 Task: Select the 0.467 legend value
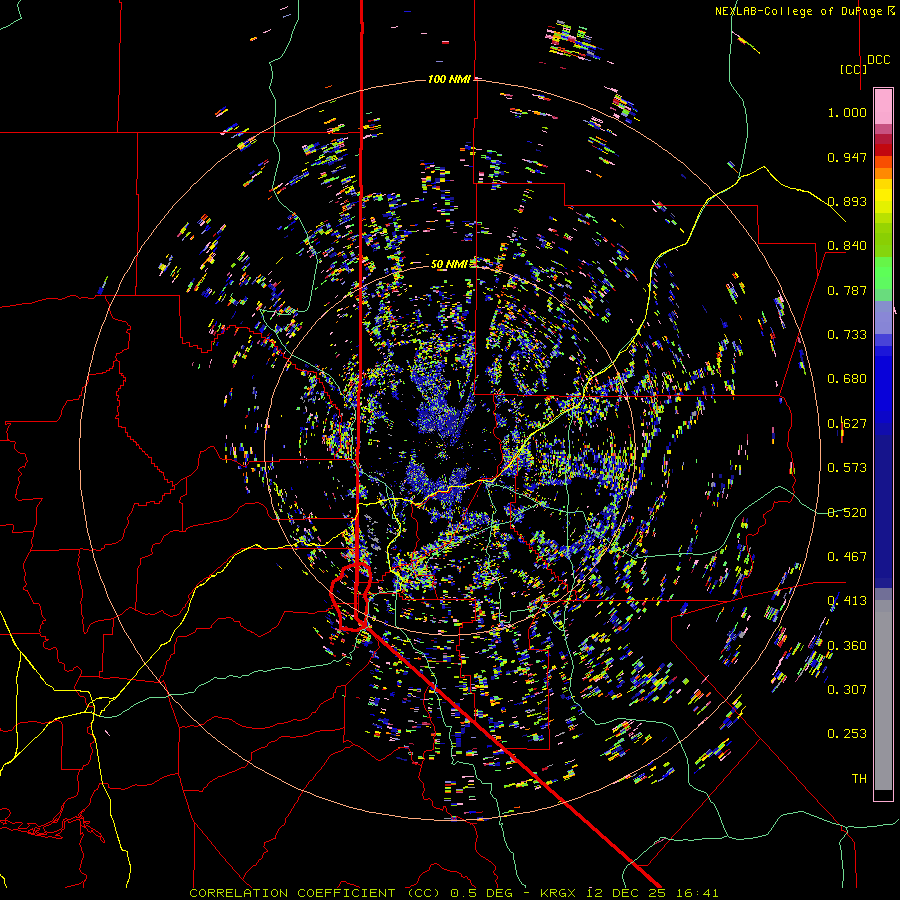[x=847, y=557]
